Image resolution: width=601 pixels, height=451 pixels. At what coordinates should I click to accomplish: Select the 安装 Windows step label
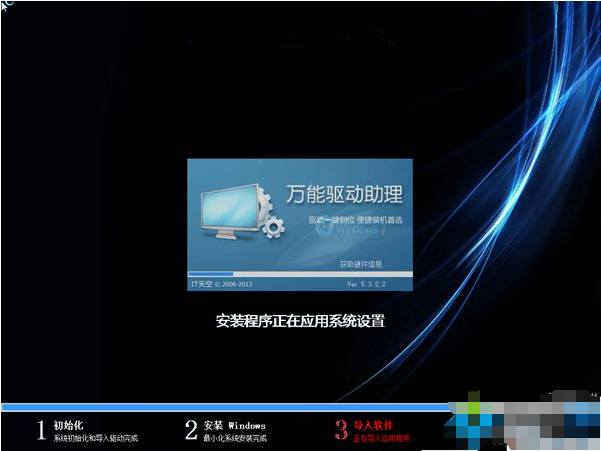235,425
